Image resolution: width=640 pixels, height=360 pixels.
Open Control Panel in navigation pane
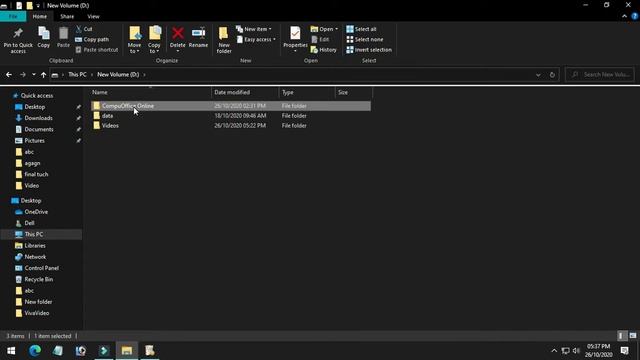click(x=42, y=268)
